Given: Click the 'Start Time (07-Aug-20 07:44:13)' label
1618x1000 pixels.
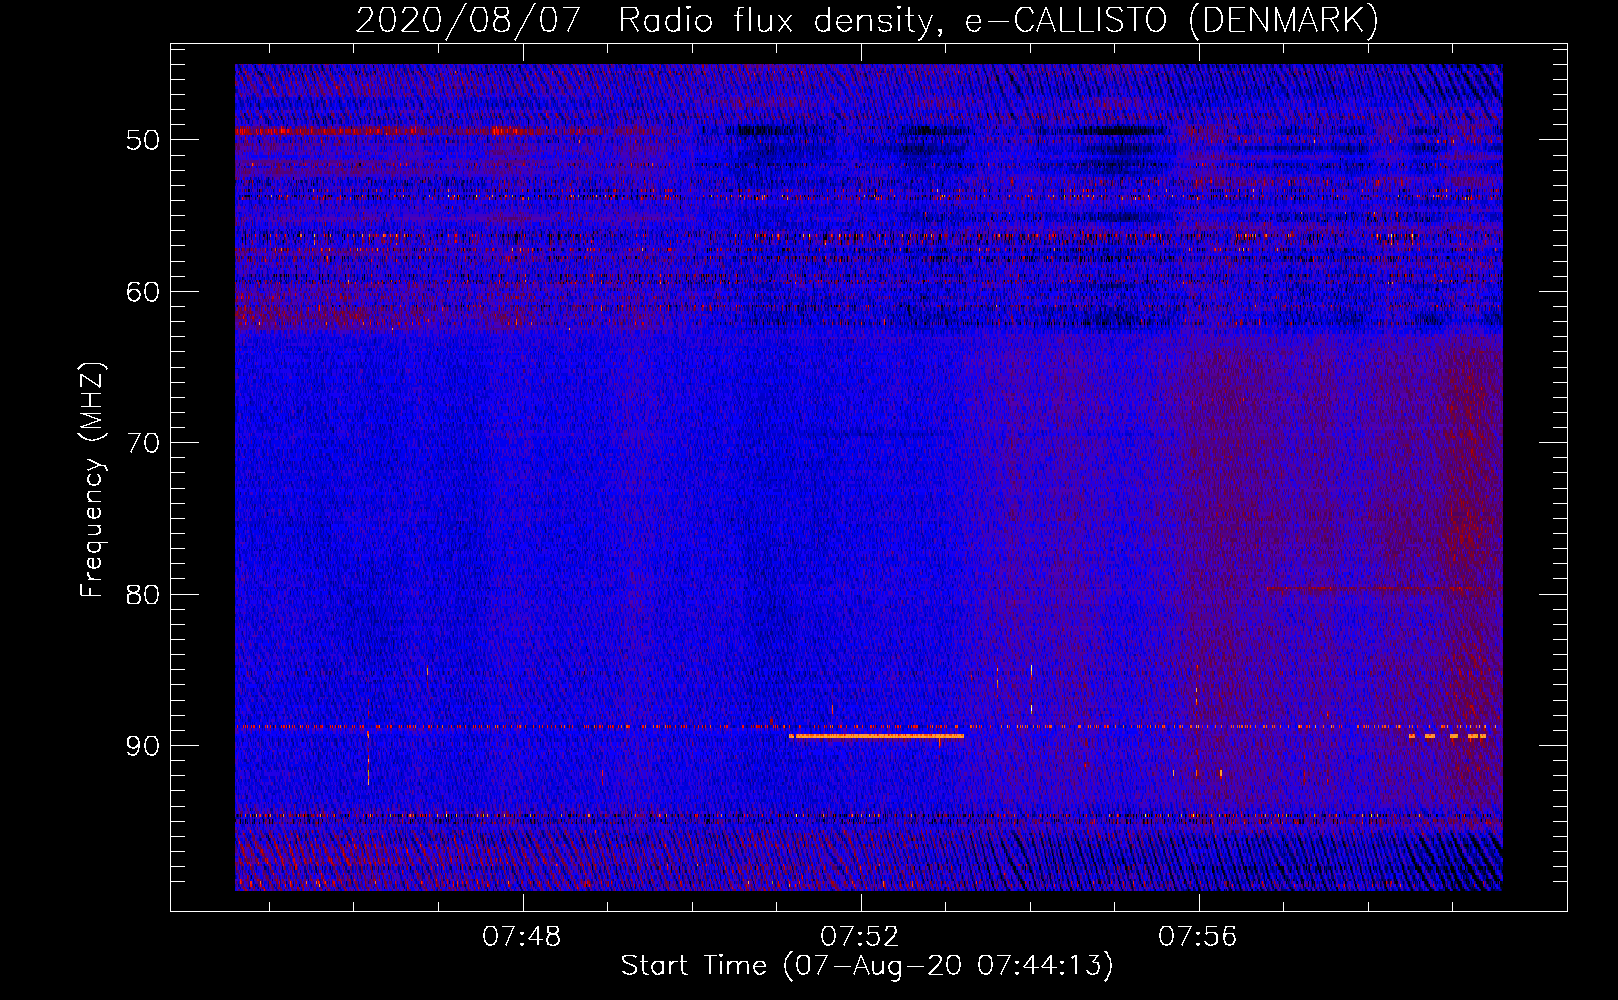Looking at the screenshot, I should pyautogui.click(x=867, y=966).
